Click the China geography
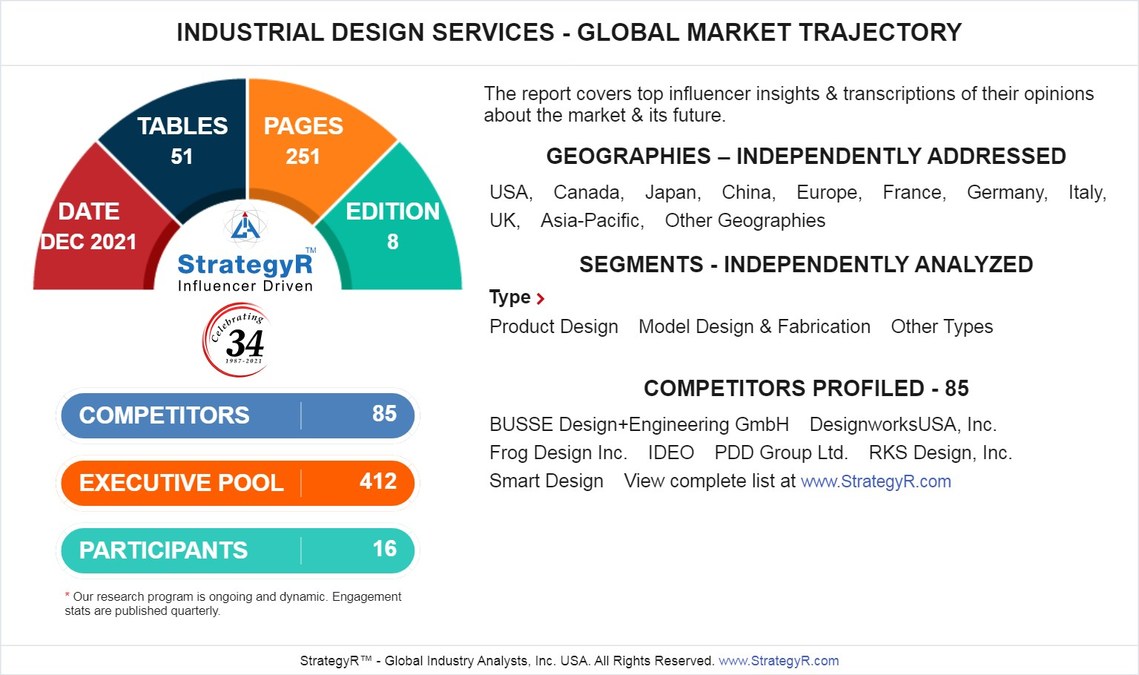The width and height of the screenshot is (1139, 675). (x=748, y=193)
